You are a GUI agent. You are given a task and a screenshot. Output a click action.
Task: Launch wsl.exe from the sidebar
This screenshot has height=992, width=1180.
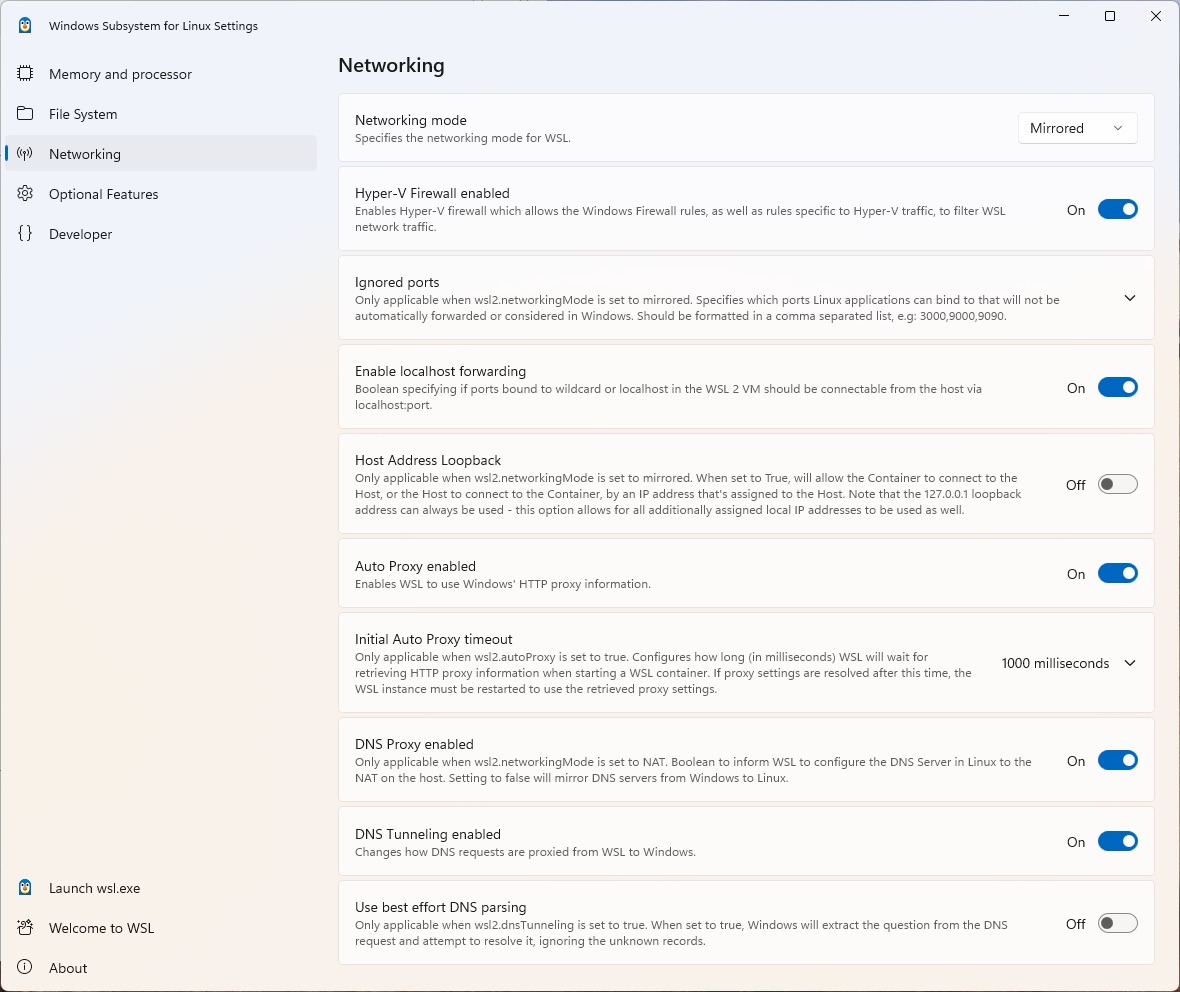[161, 888]
